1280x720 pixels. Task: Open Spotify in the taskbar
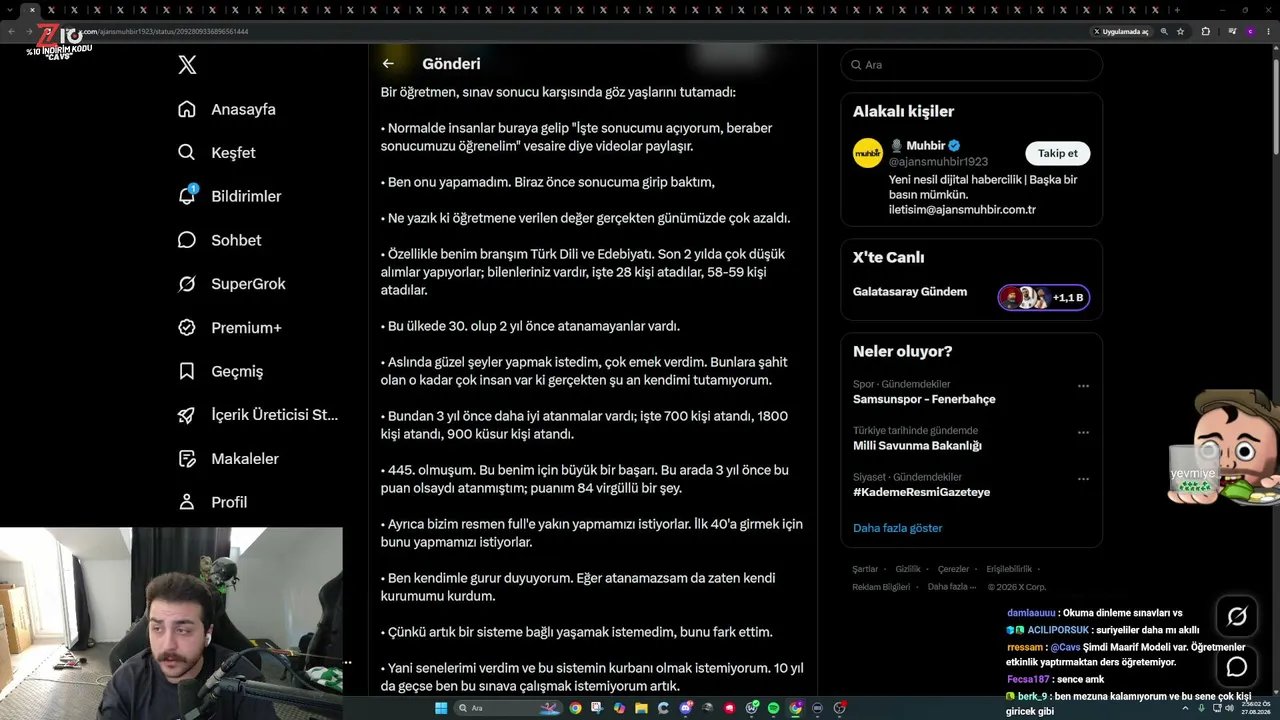(x=773, y=708)
